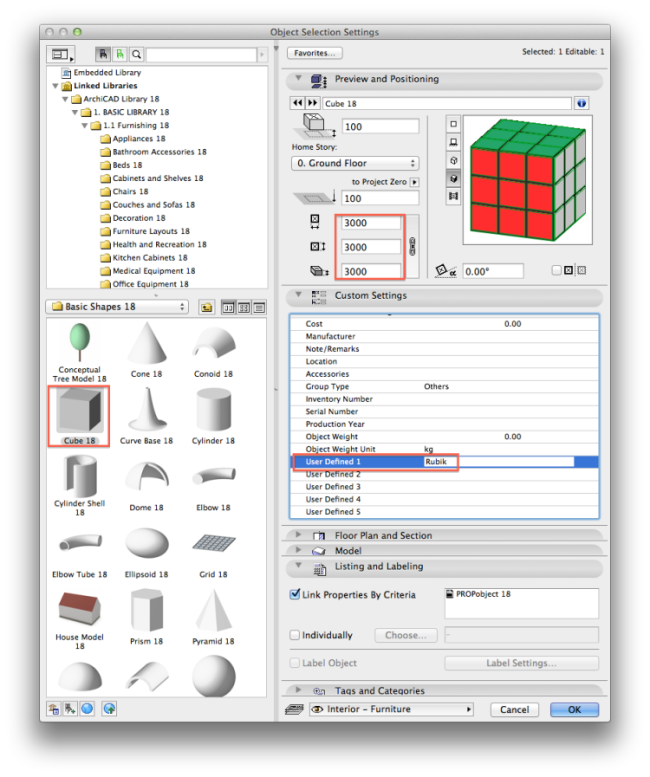
Task: Collapse the Preview and Positioning panel
Action: pos(298,78)
